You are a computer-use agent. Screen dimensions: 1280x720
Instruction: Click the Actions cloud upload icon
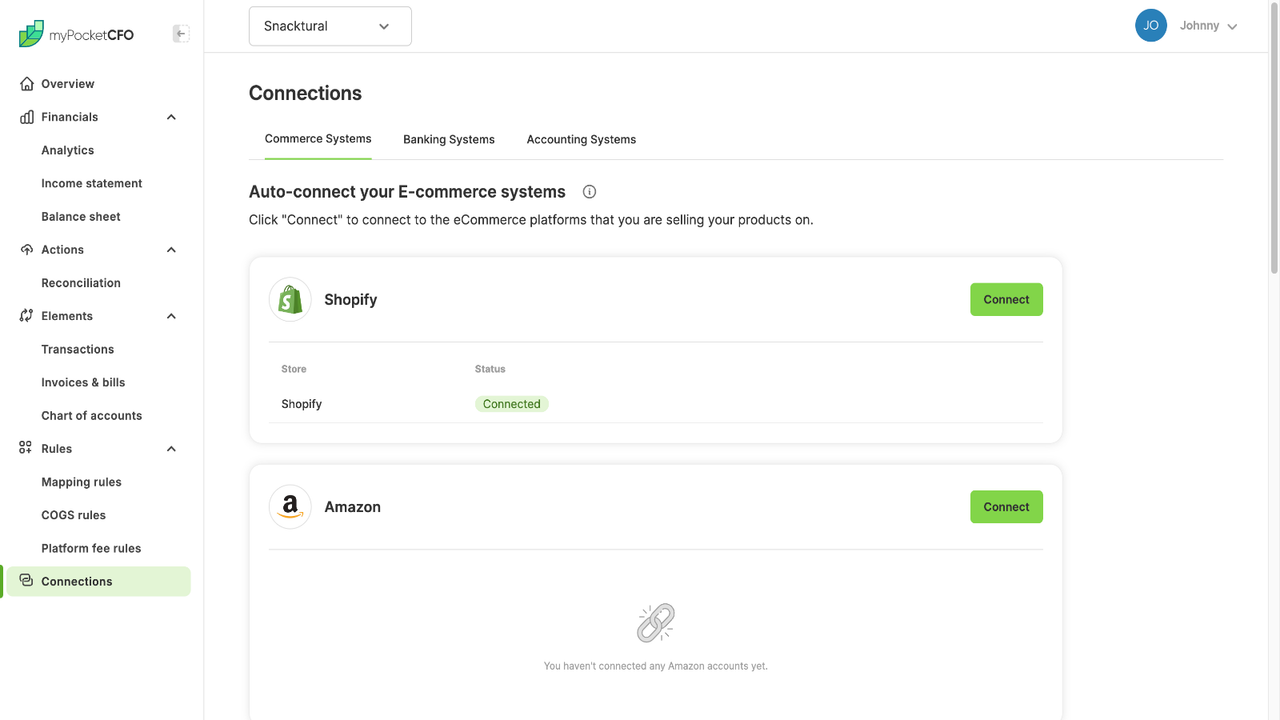[x=27, y=250]
